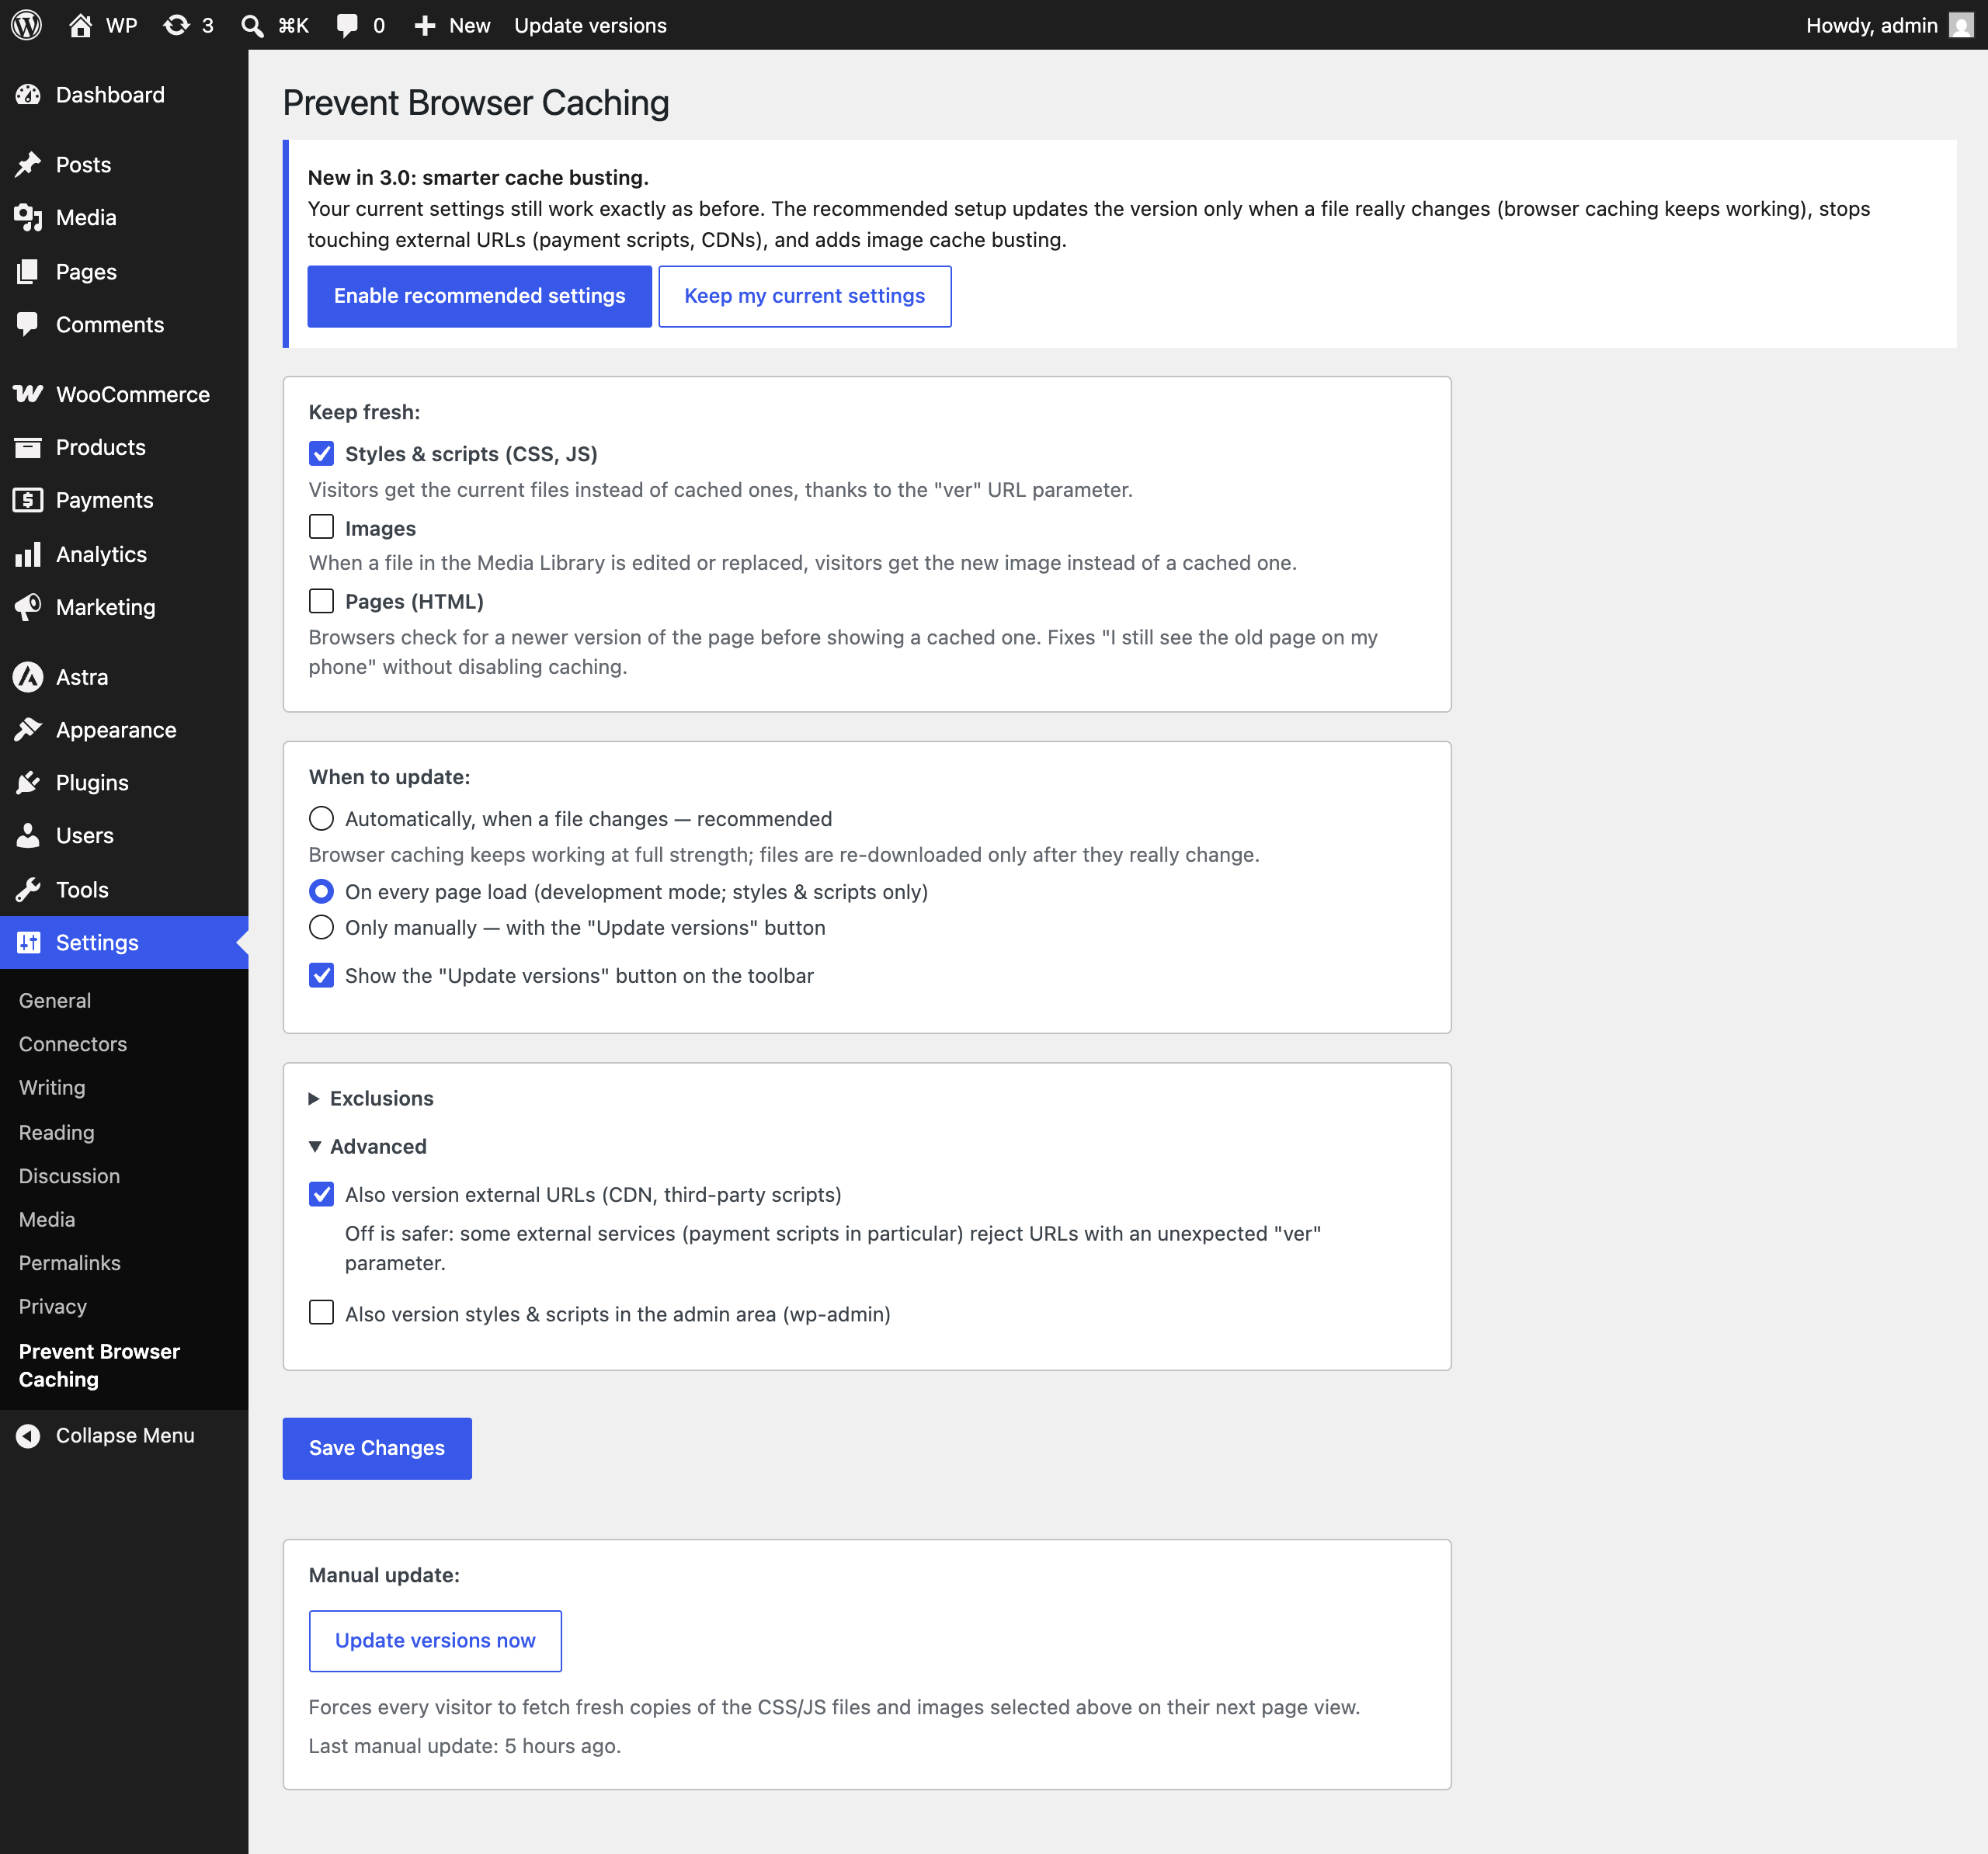Uncheck Also version external URLs

click(321, 1194)
